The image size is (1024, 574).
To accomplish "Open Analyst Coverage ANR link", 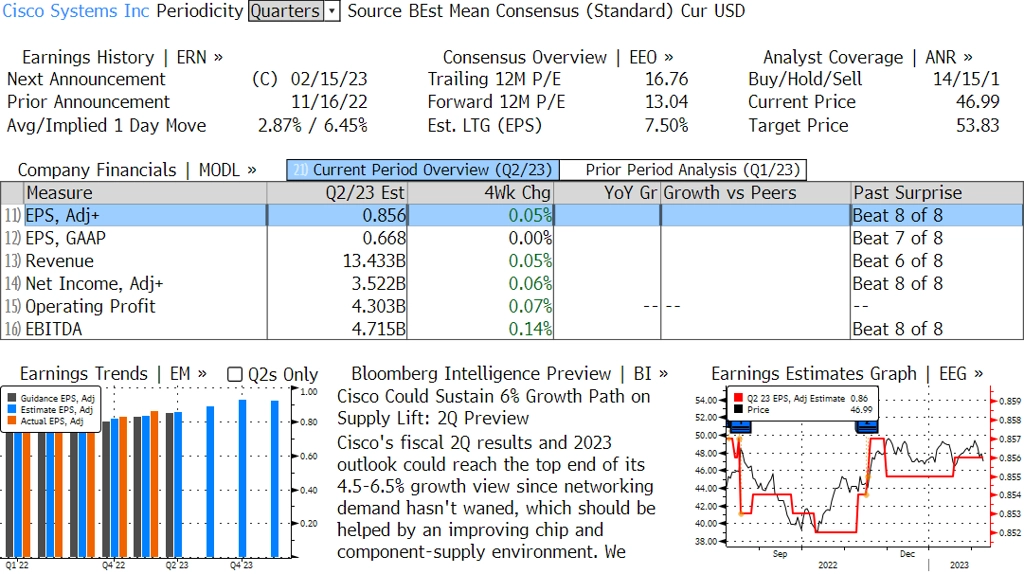I will [x=868, y=57].
